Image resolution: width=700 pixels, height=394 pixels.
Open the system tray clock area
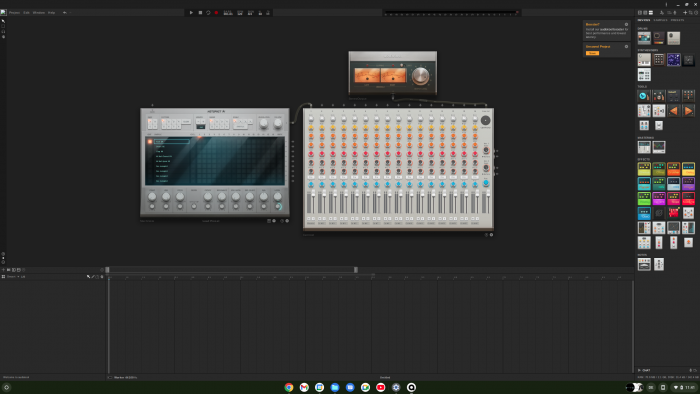tap(685, 387)
